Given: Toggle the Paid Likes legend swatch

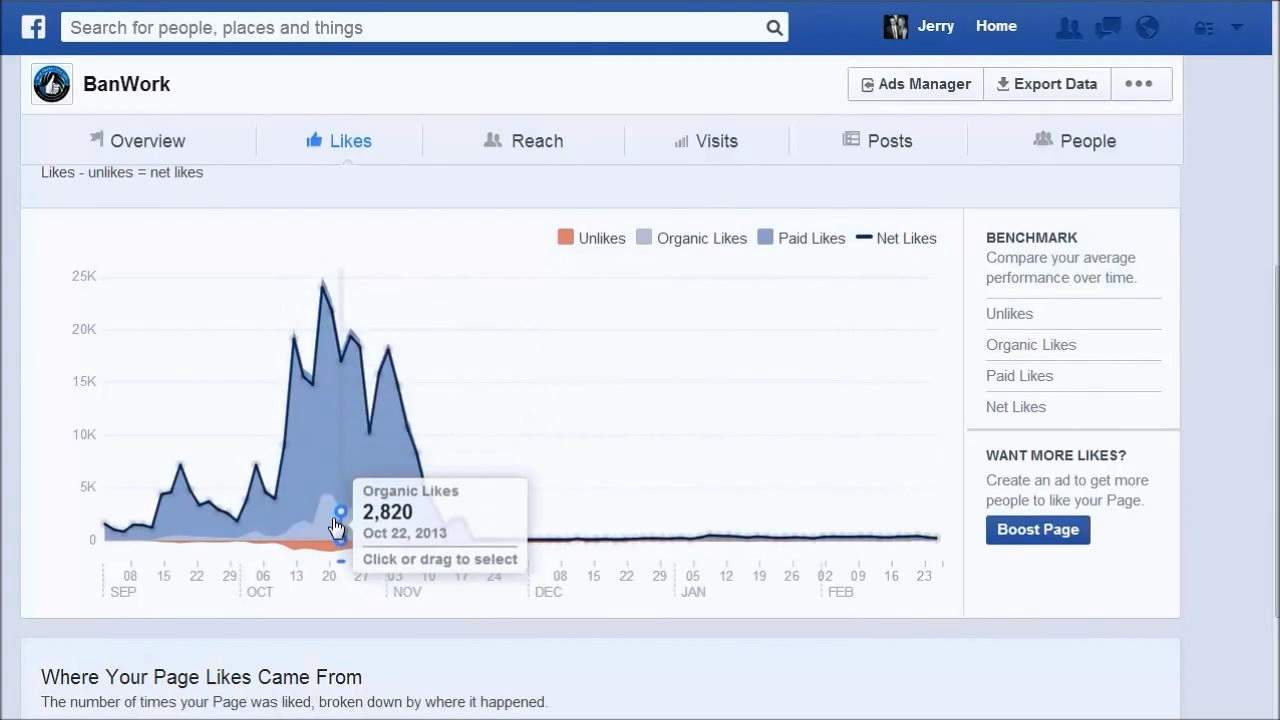Looking at the screenshot, I should [x=765, y=238].
